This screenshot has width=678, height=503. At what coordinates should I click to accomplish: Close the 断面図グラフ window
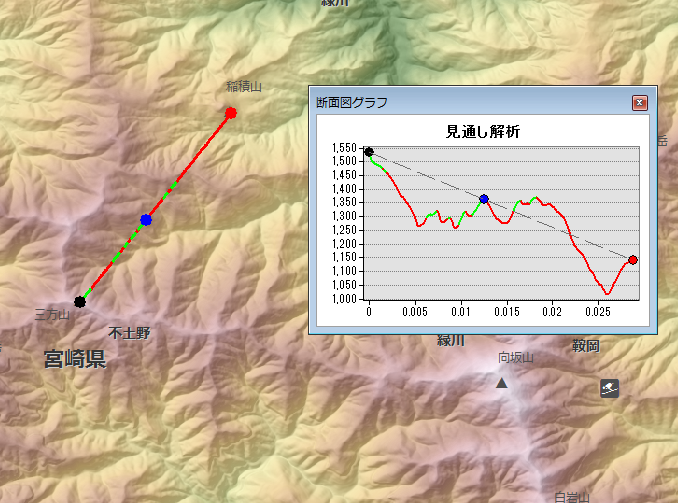click(639, 102)
